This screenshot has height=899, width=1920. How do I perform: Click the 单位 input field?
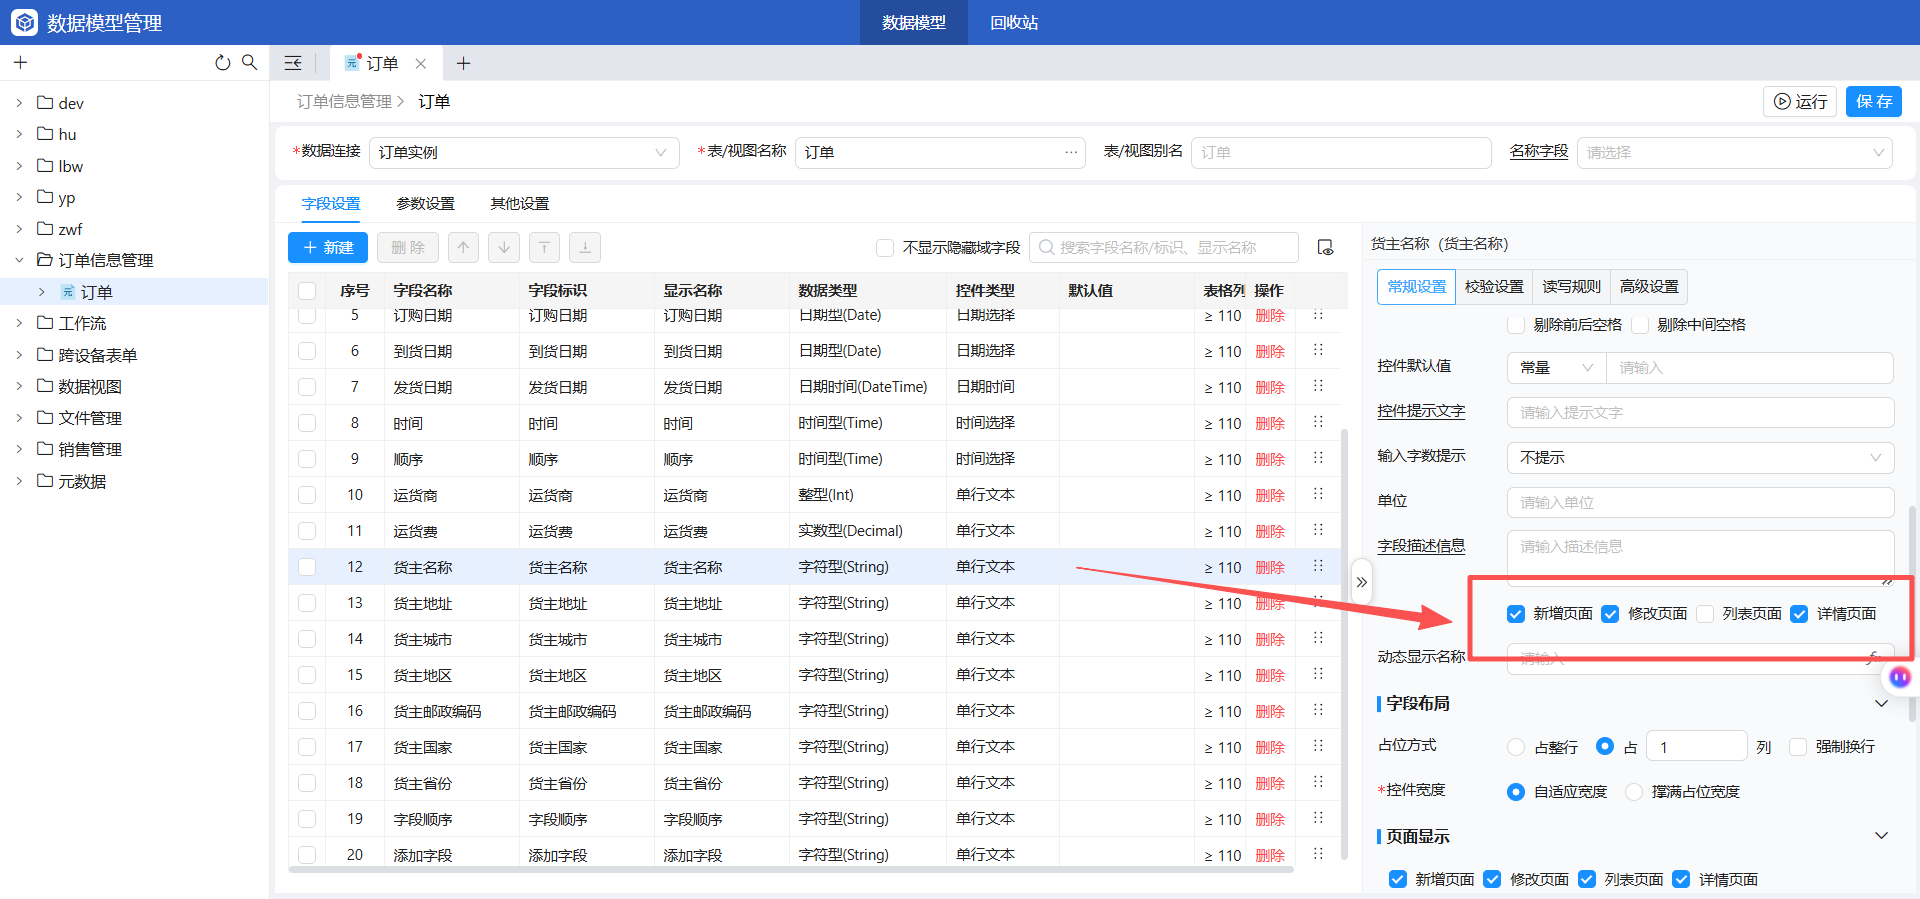(1700, 502)
